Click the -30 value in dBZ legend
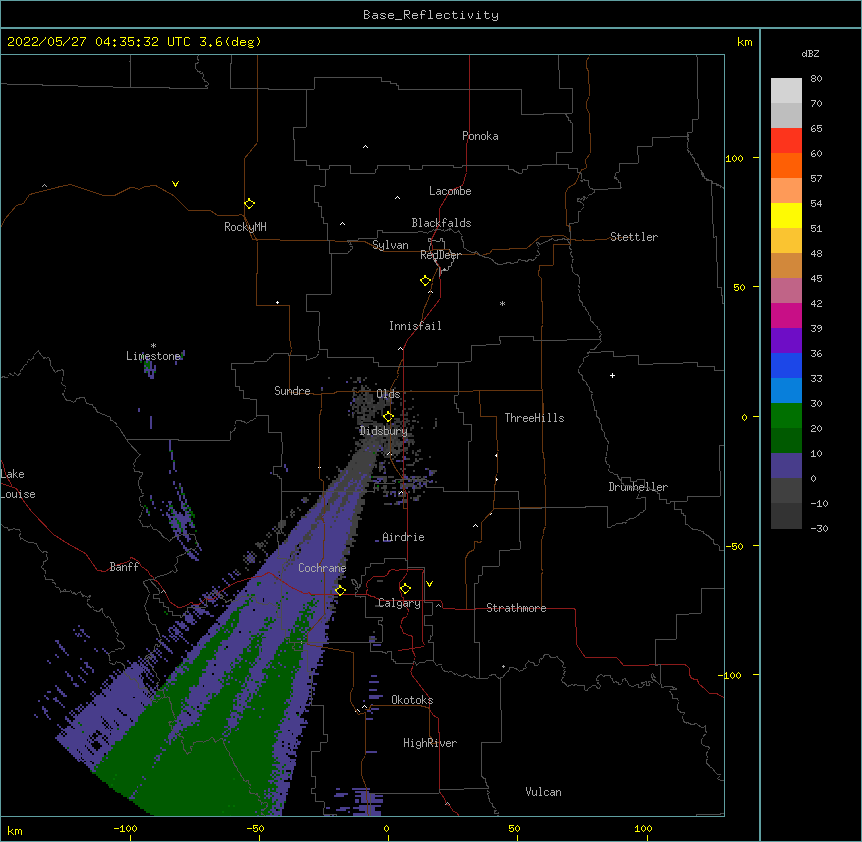Viewport: 862px width, 842px height. pos(819,528)
